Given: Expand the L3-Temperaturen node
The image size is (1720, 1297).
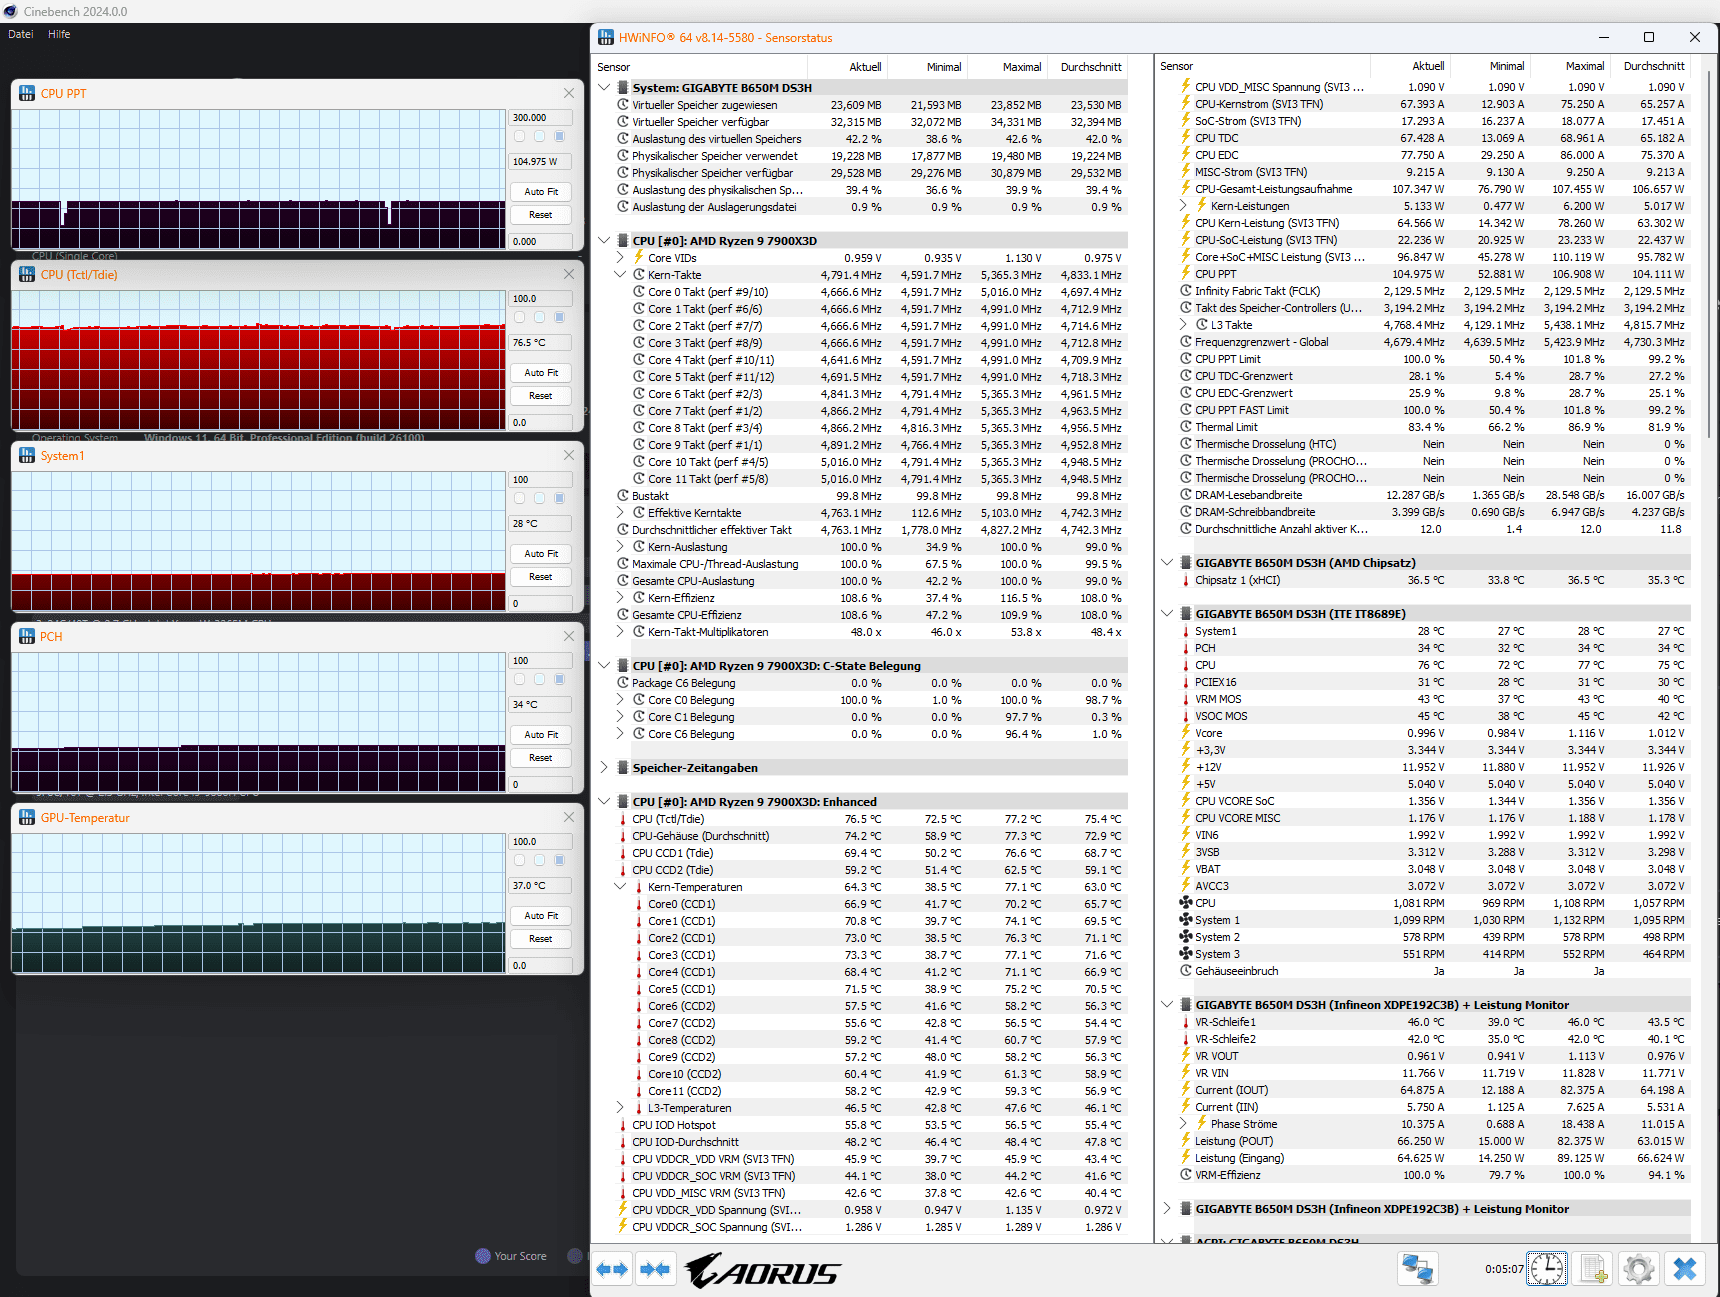Looking at the screenshot, I should click(620, 1108).
